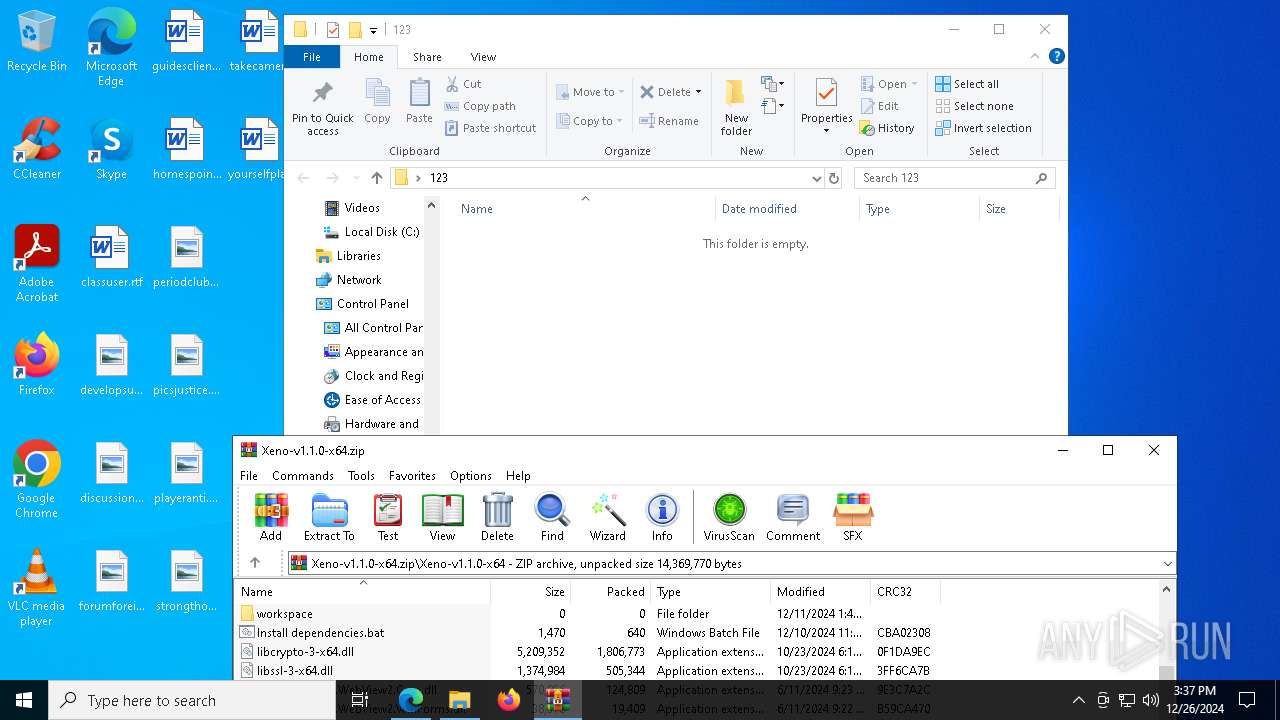Navigate up from folder 123 in Explorer
This screenshot has height=720, width=1280.
coord(376,178)
